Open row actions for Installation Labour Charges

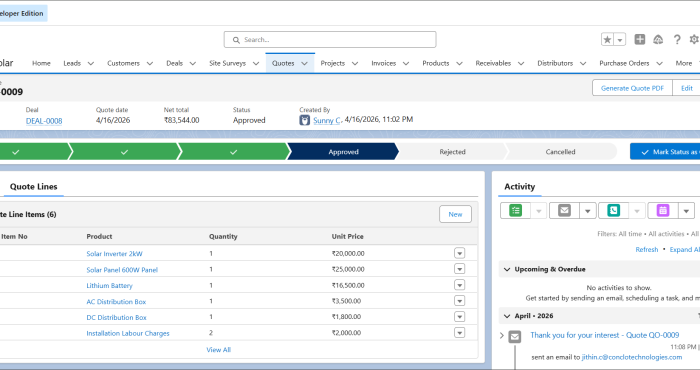pos(459,333)
